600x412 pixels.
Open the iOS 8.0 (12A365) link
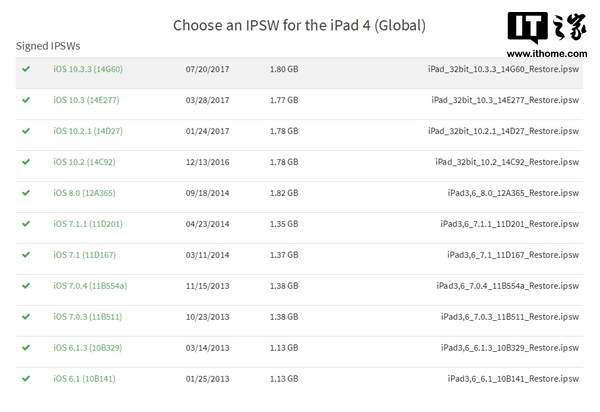84,193
